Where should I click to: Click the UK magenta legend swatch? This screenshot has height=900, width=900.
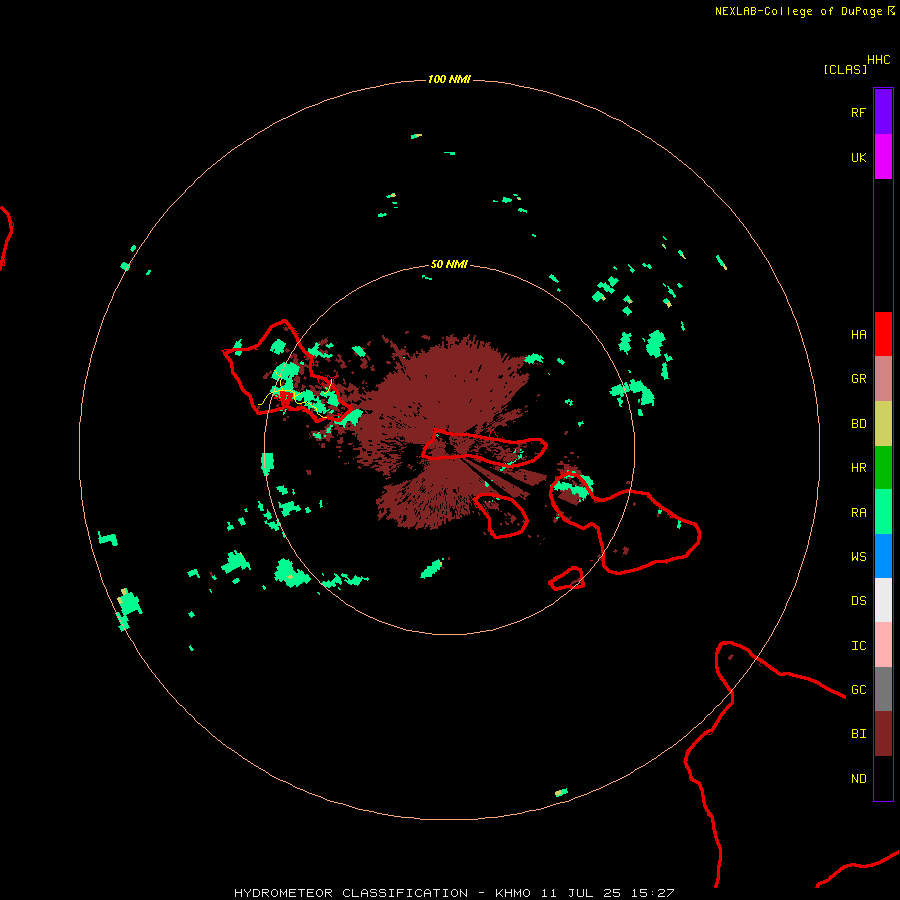tap(883, 157)
